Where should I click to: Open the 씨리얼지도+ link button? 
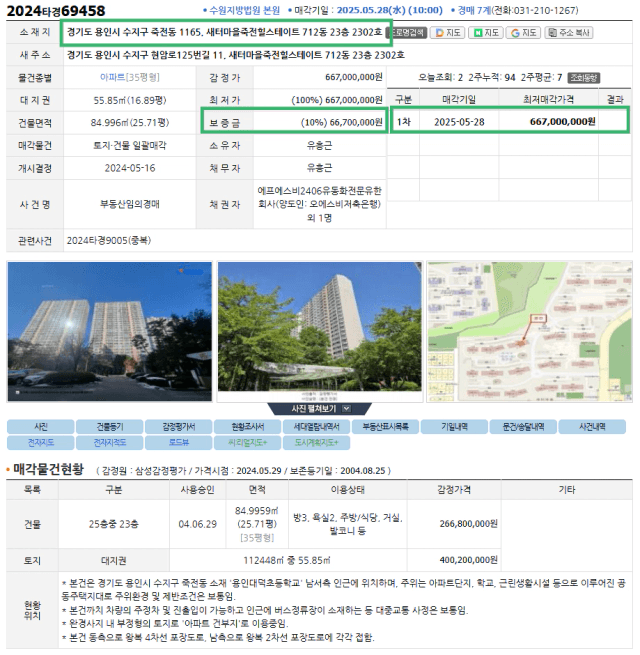point(248,442)
